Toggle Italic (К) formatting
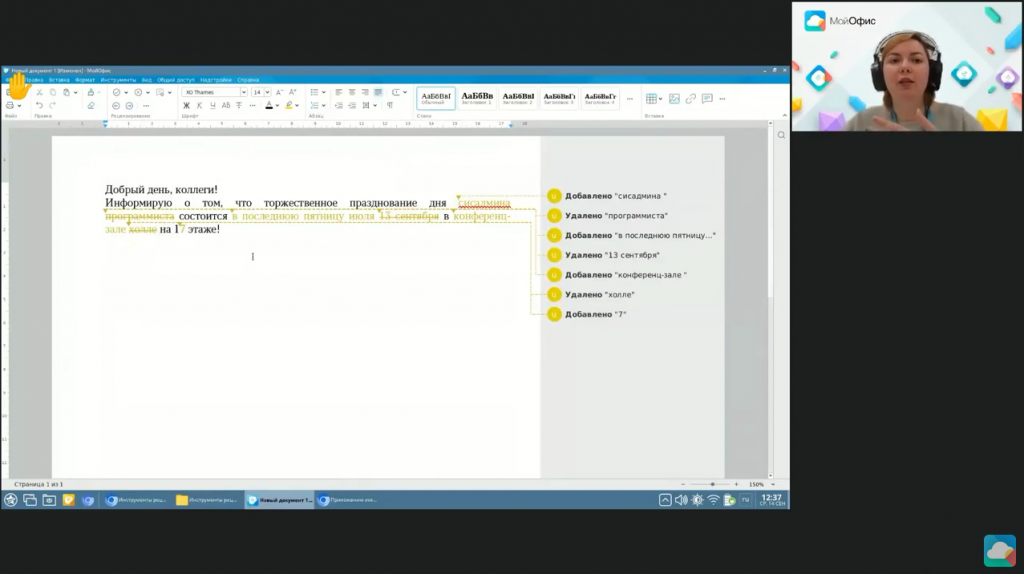Screen dimensions: 1024x574 (x=199, y=105)
